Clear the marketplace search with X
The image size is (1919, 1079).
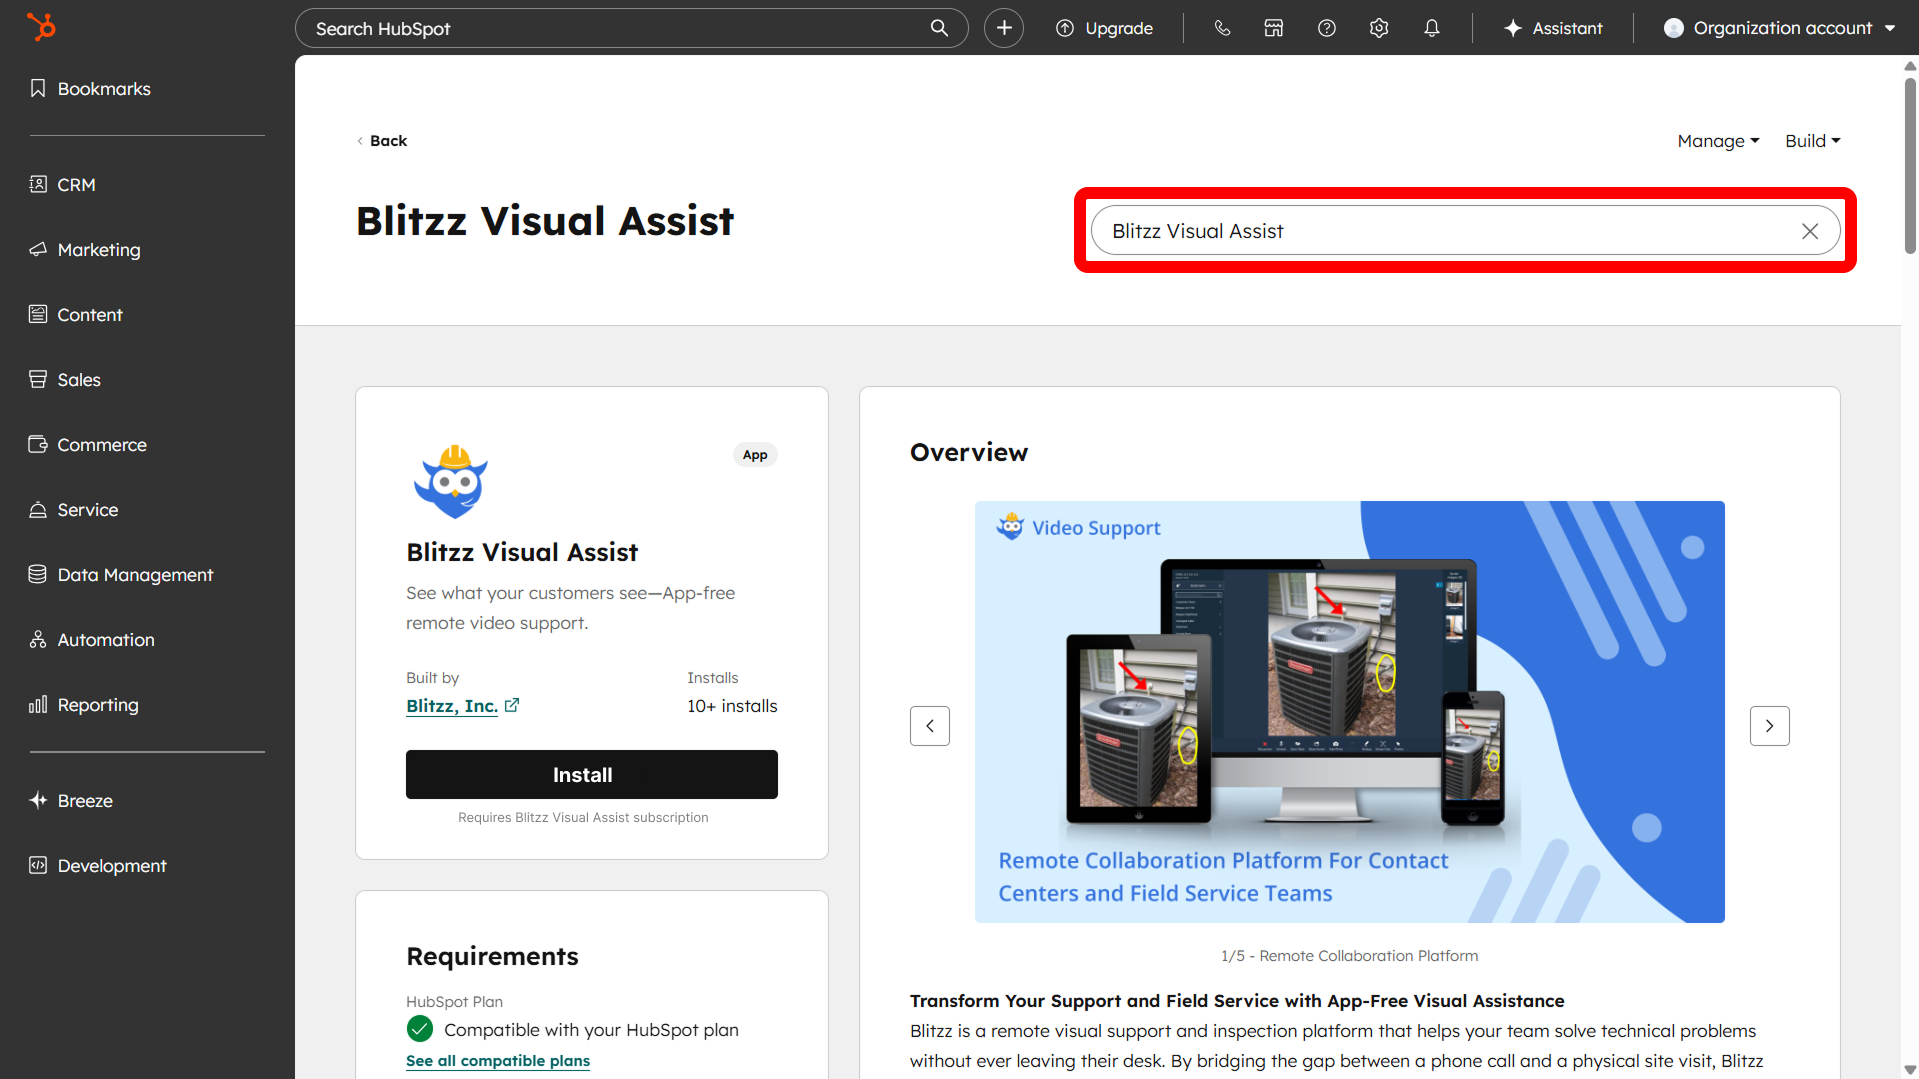1810,231
